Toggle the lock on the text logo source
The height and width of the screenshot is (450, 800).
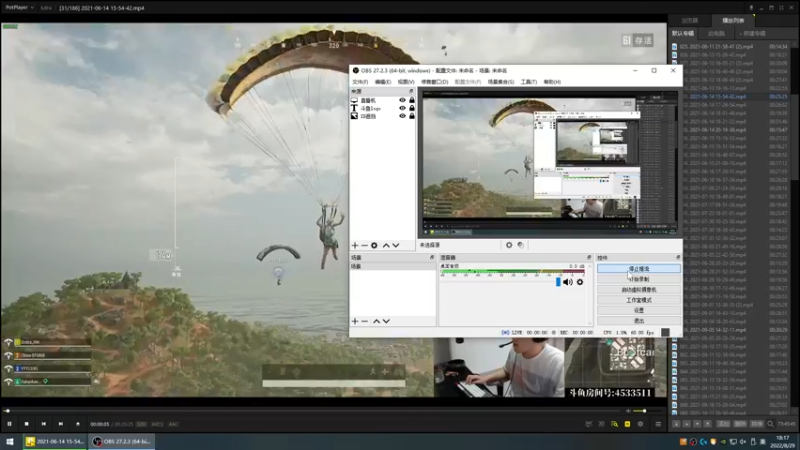pos(412,108)
